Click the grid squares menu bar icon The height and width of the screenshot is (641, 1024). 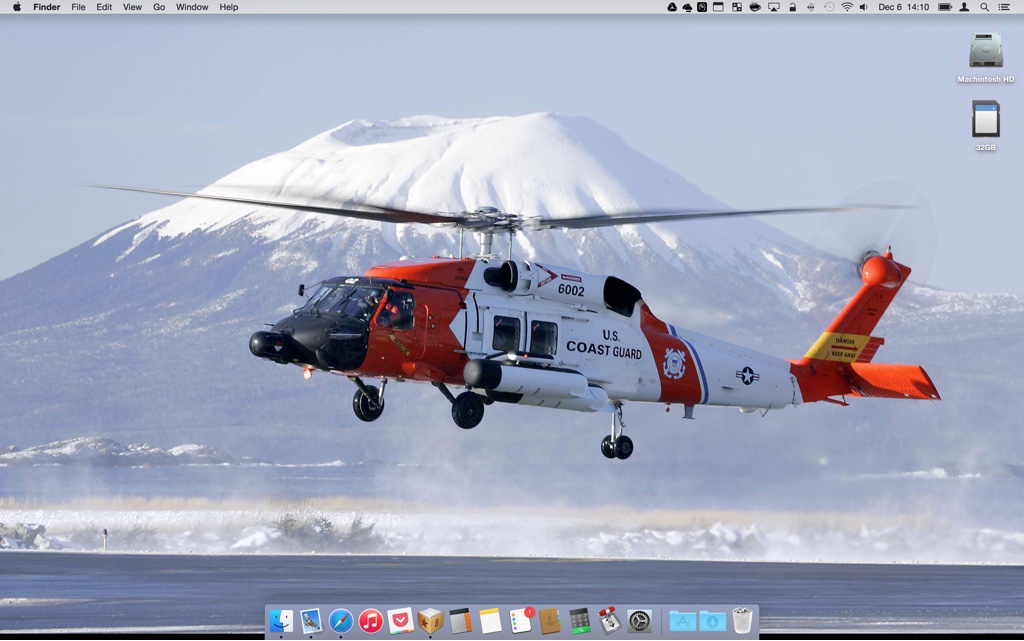(x=737, y=7)
